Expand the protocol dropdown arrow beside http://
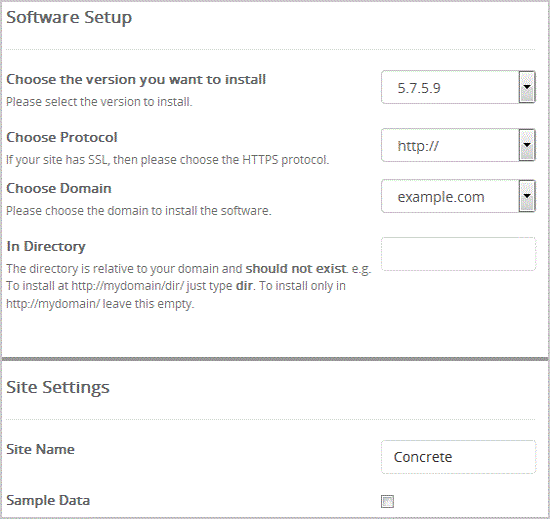 [x=527, y=145]
